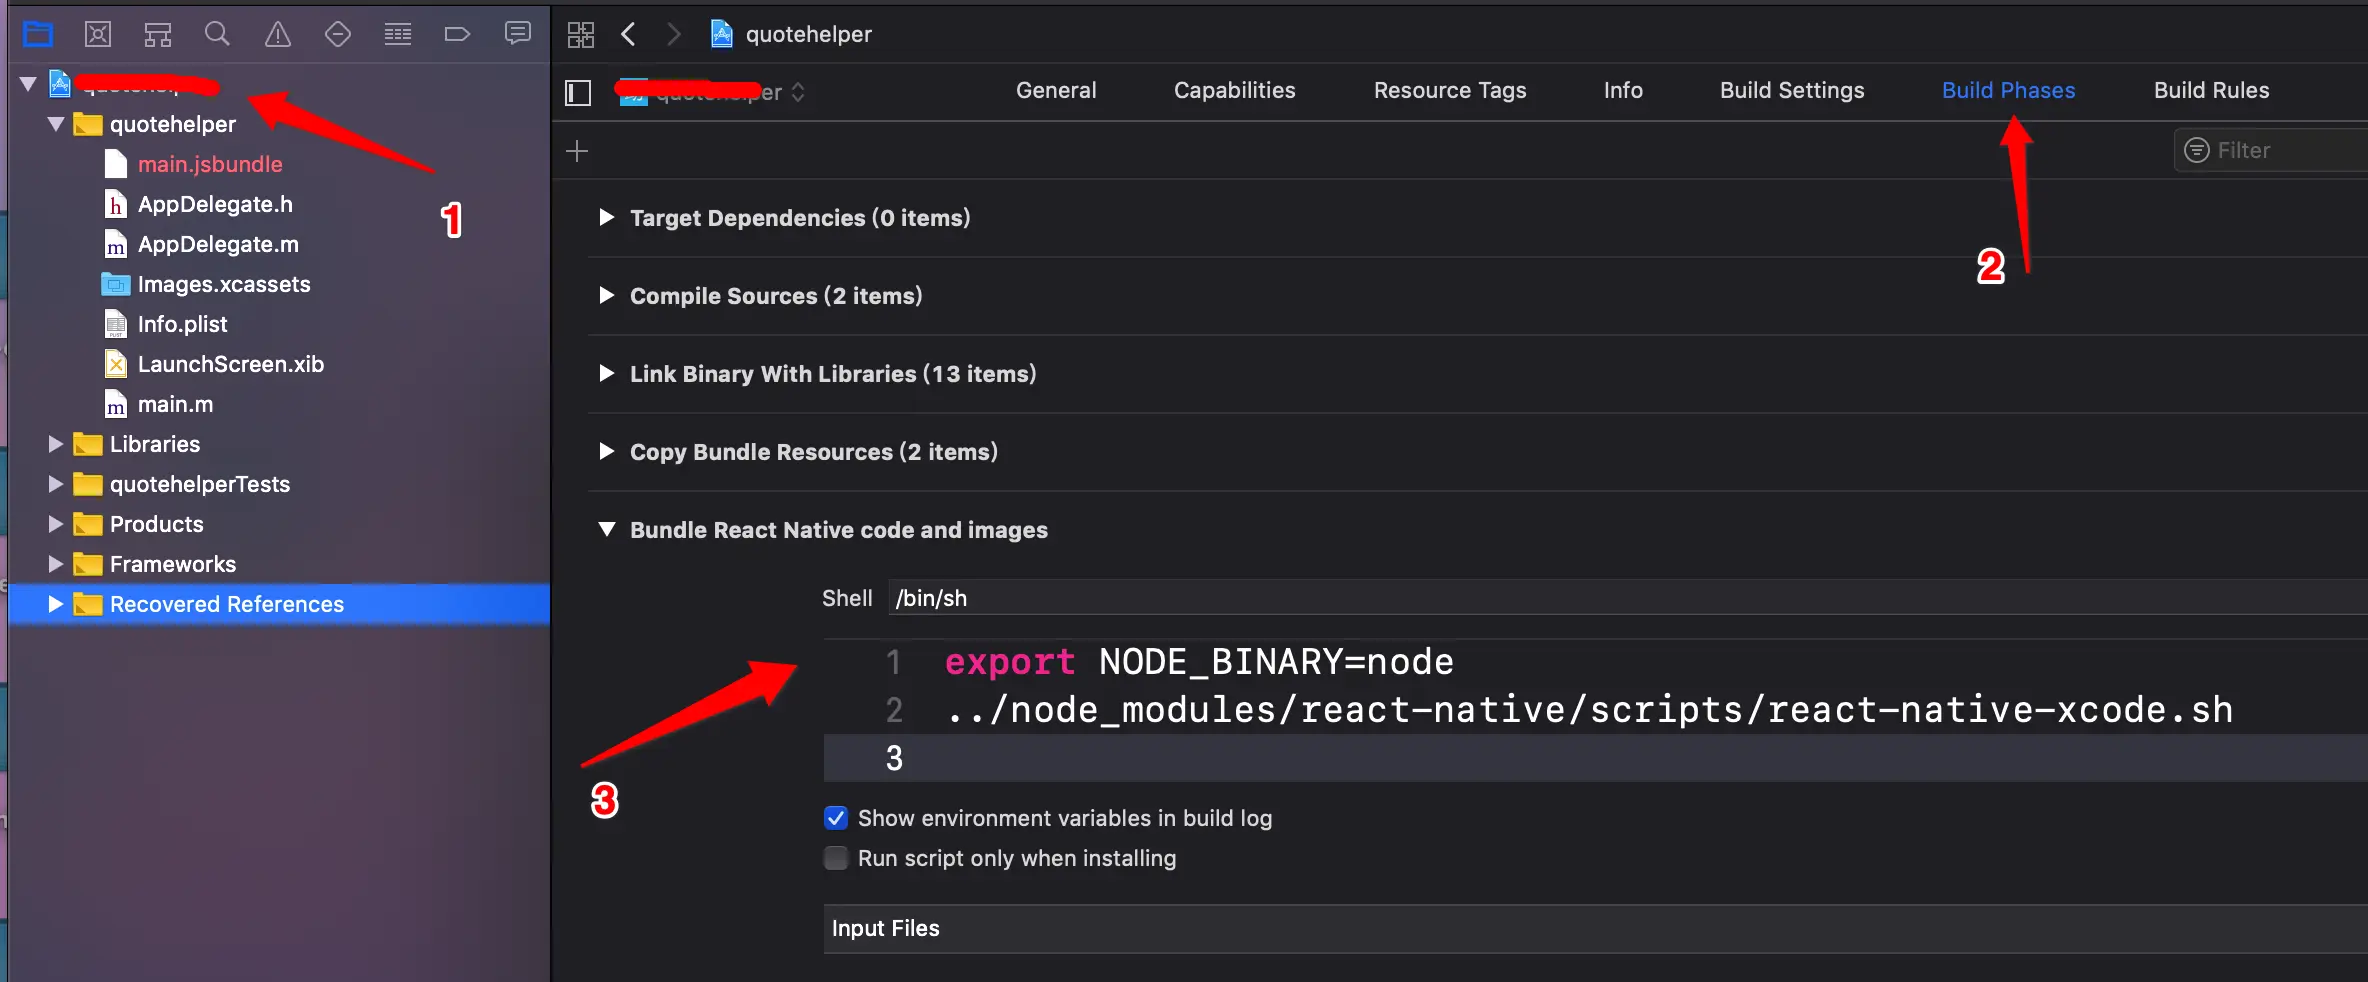2368x982 pixels.
Task: Open the Project navigator folder icon
Action: pos(38,34)
